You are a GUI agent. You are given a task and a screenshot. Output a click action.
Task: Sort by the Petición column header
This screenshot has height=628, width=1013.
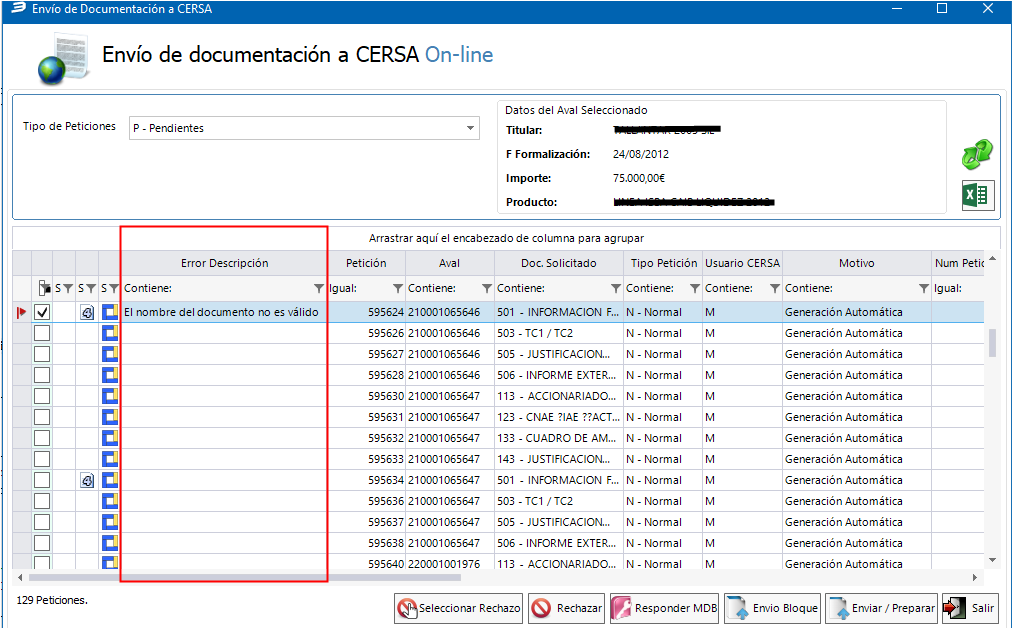click(x=366, y=264)
